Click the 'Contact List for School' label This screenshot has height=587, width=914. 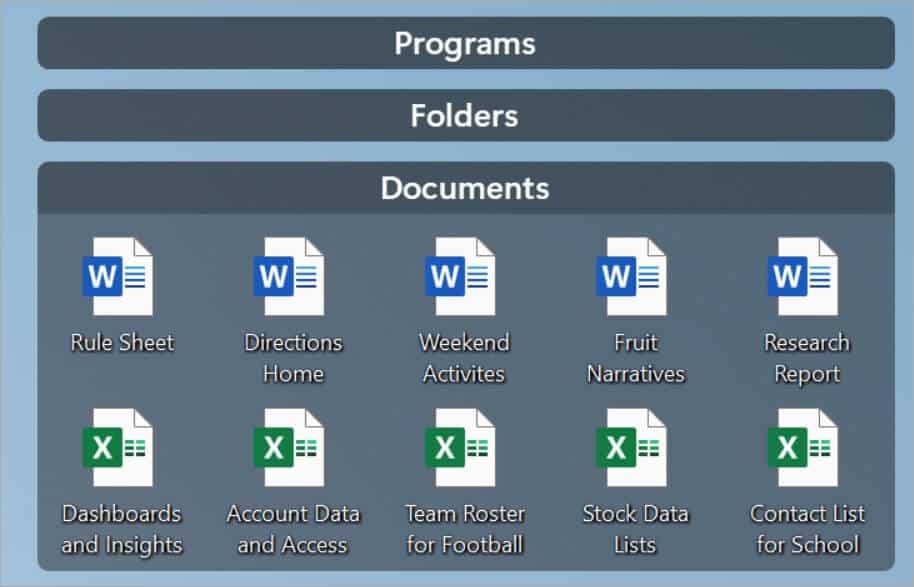807,530
